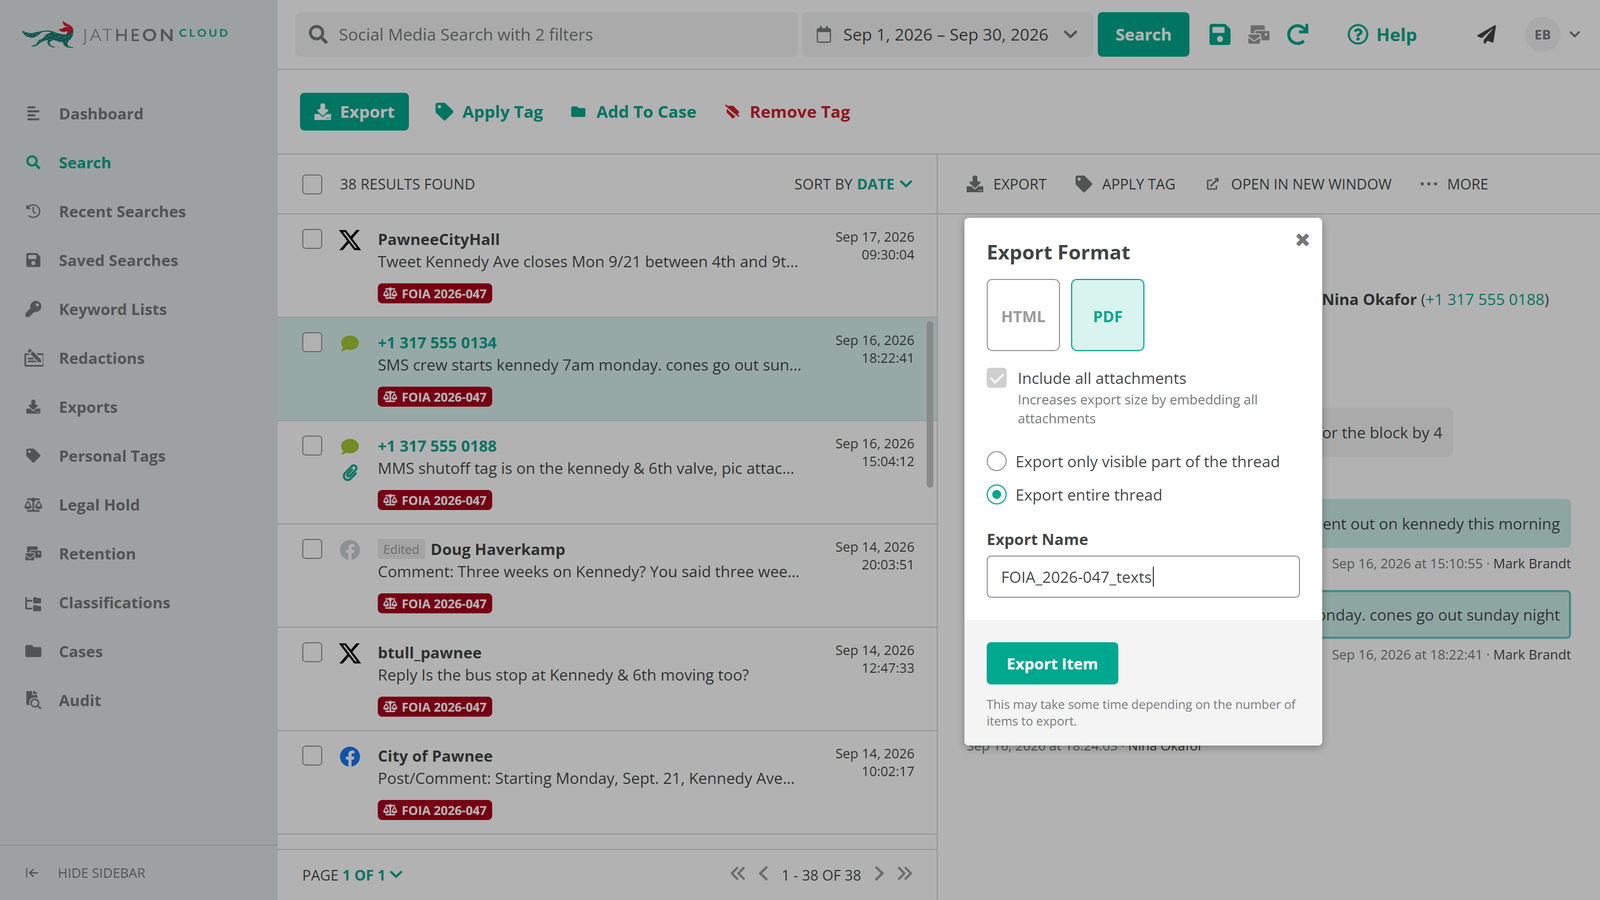Check the PawneeCityHall result checkbox

click(x=312, y=239)
